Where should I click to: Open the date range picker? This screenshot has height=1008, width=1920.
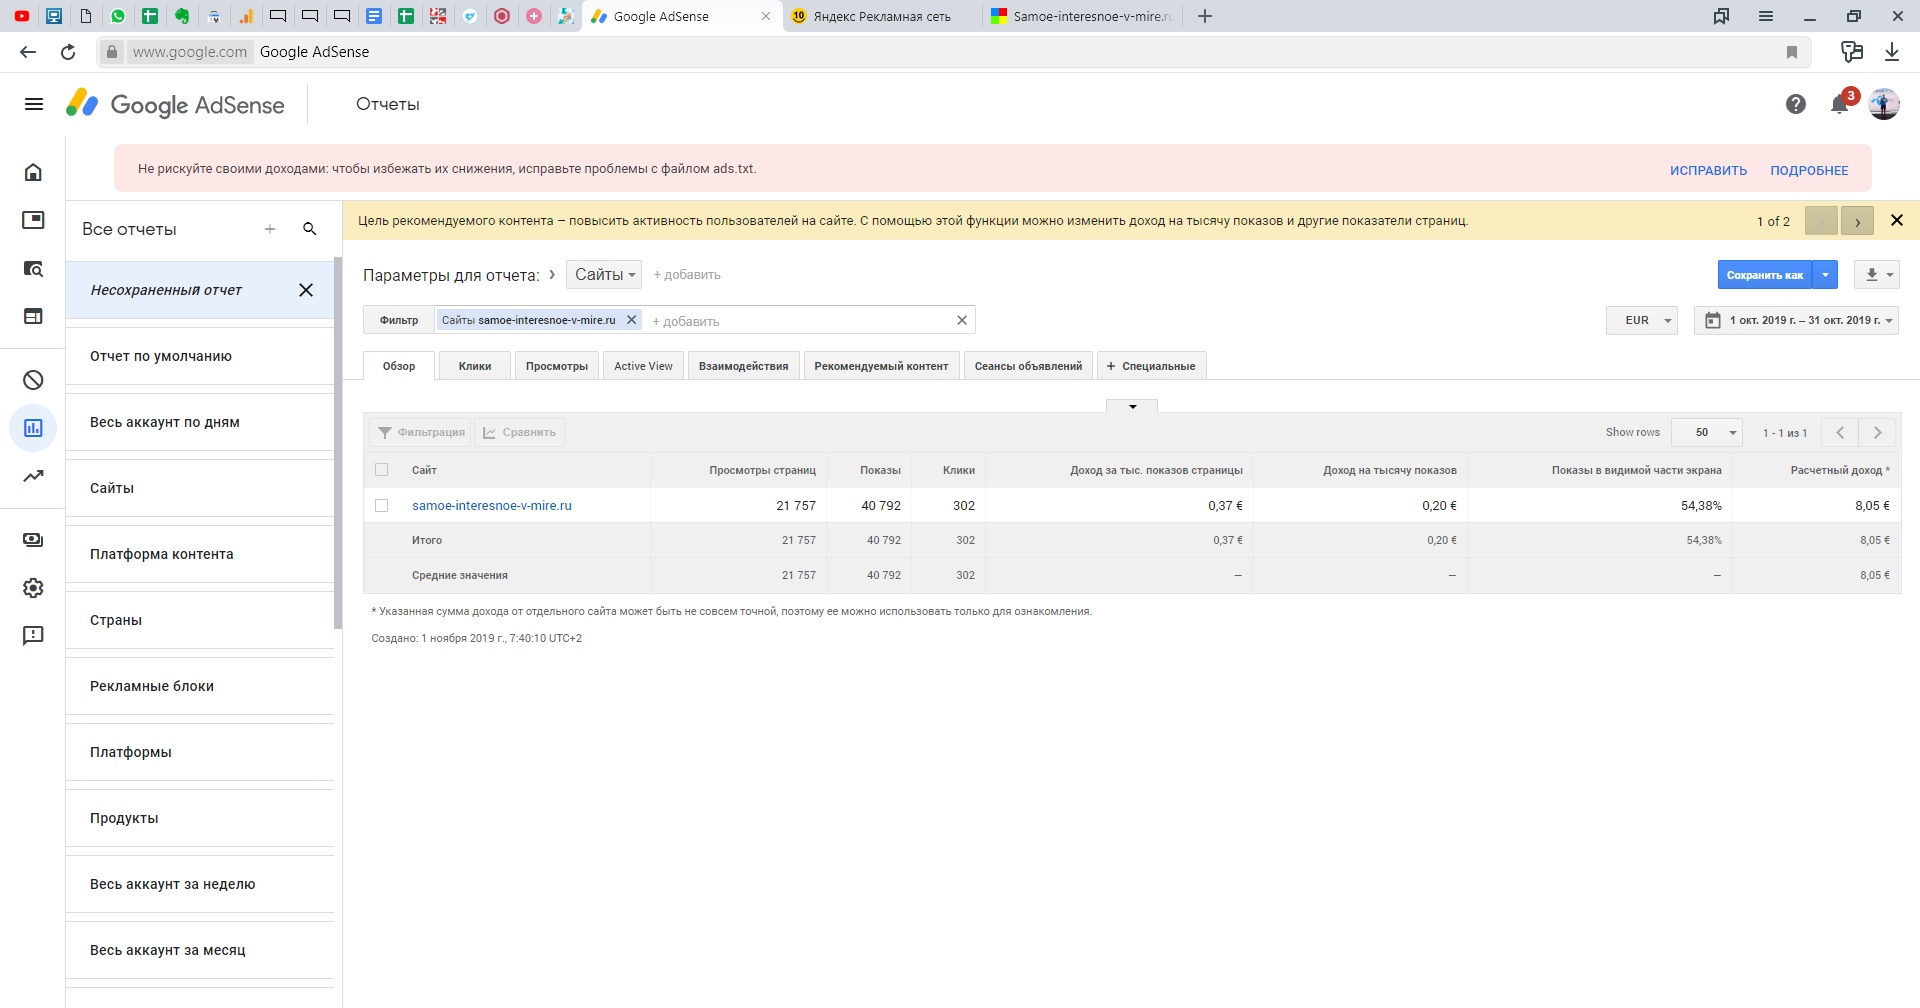point(1796,320)
